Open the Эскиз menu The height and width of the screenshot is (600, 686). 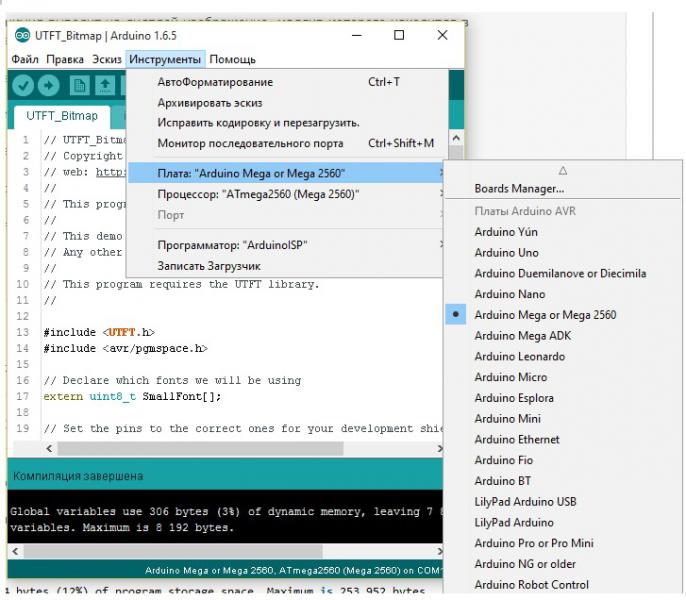(x=107, y=60)
